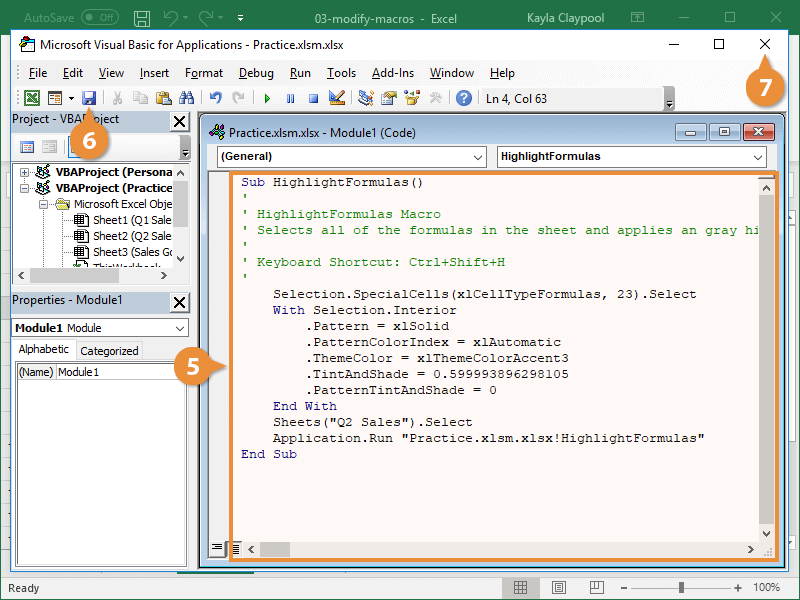This screenshot has width=800, height=600.
Task: Collapse the VBAProject (Practice) tree node
Action: point(25,188)
